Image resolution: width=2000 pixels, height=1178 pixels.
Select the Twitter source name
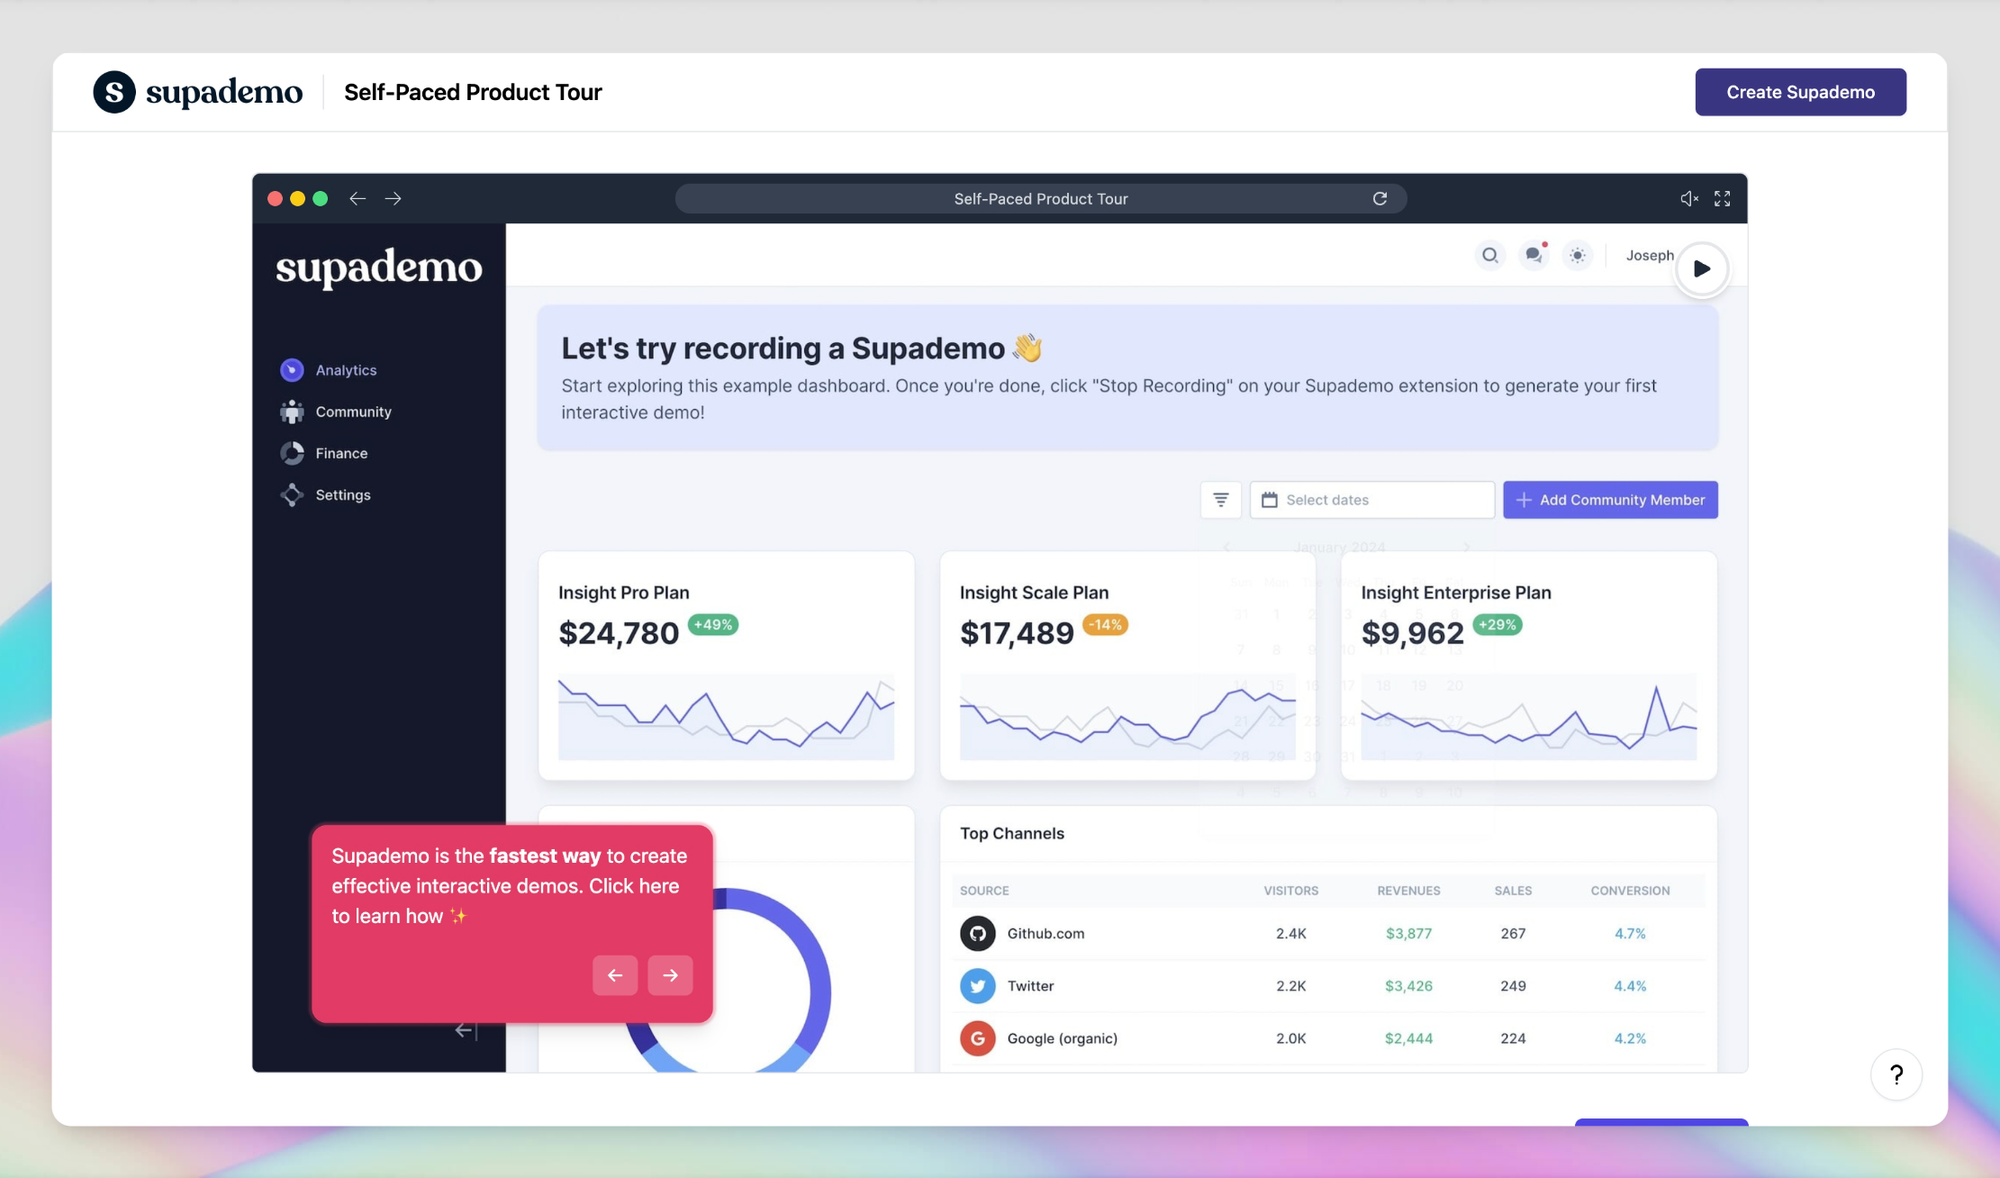1031,986
